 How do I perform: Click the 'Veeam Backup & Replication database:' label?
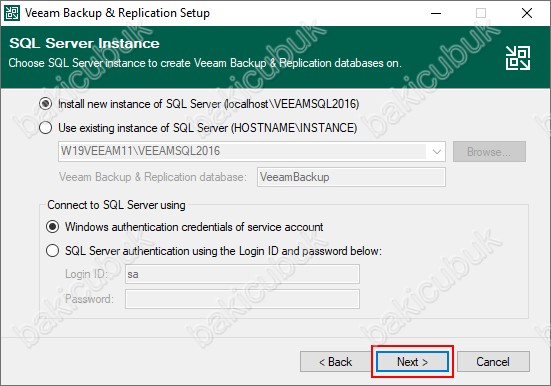coord(153,177)
